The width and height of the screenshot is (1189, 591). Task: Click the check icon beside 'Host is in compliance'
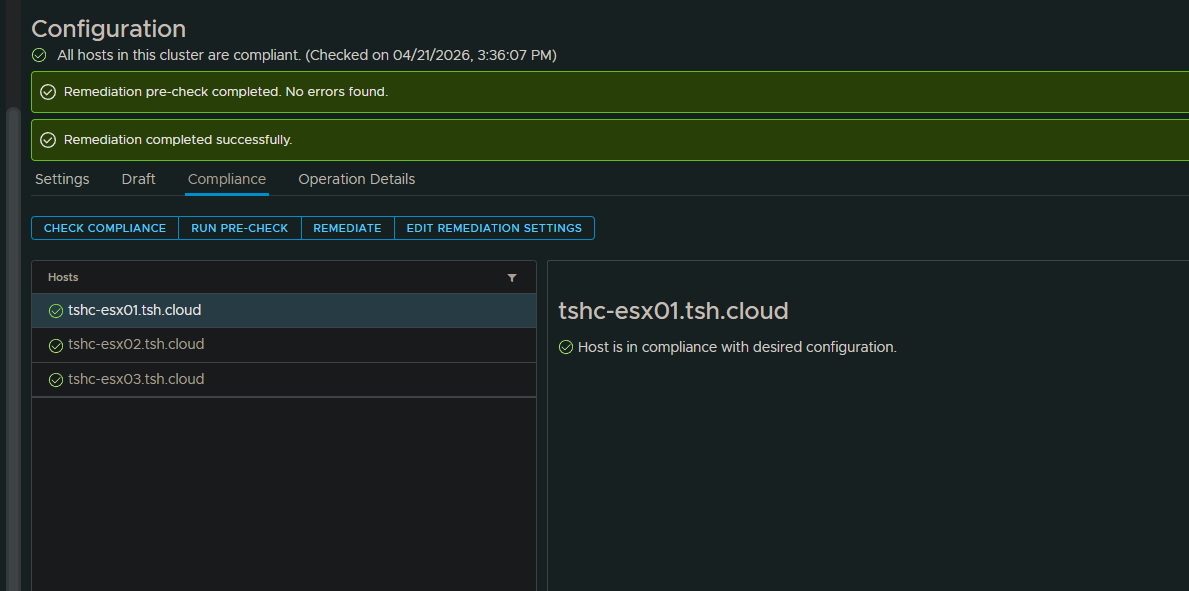pyautogui.click(x=566, y=347)
